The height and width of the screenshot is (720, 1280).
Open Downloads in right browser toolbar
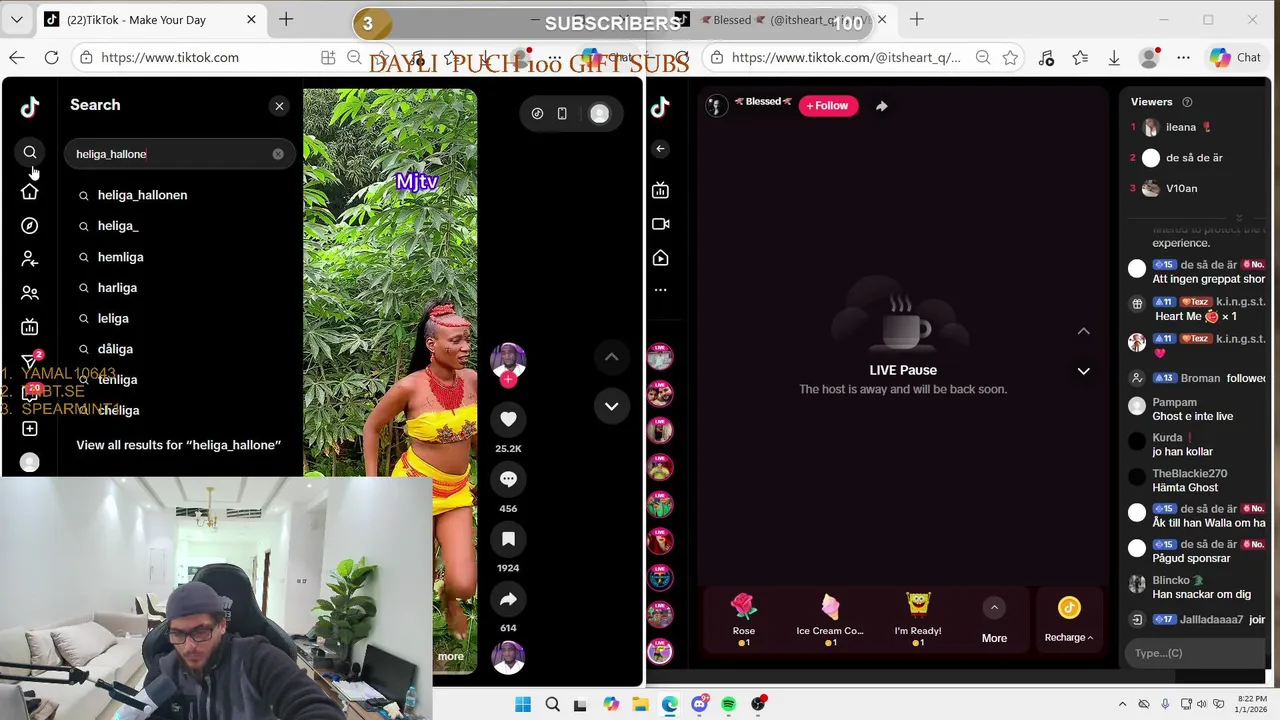coord(1114,58)
